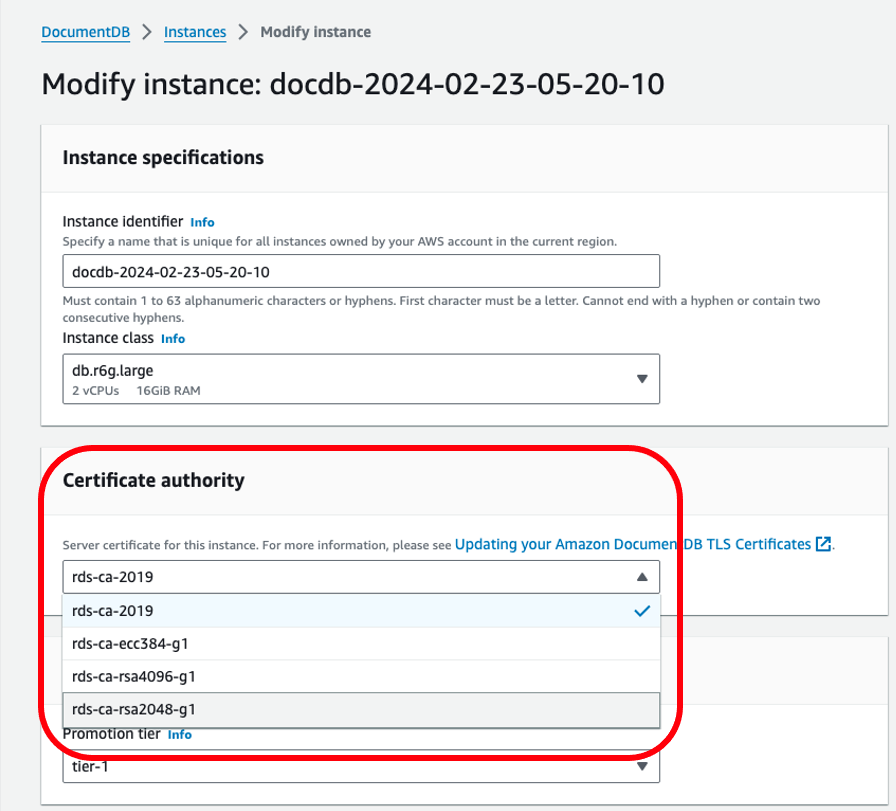Click external link icon after TLS Certificates
This screenshot has width=896, height=811.
[823, 544]
